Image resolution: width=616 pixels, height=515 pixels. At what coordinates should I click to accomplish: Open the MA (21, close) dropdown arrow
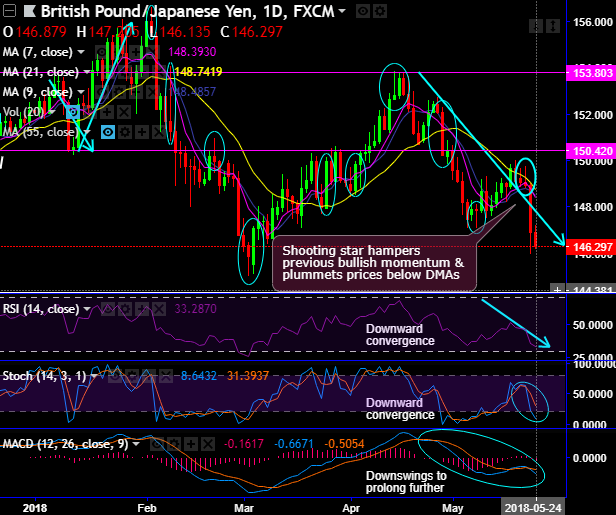pyautogui.click(x=87, y=72)
